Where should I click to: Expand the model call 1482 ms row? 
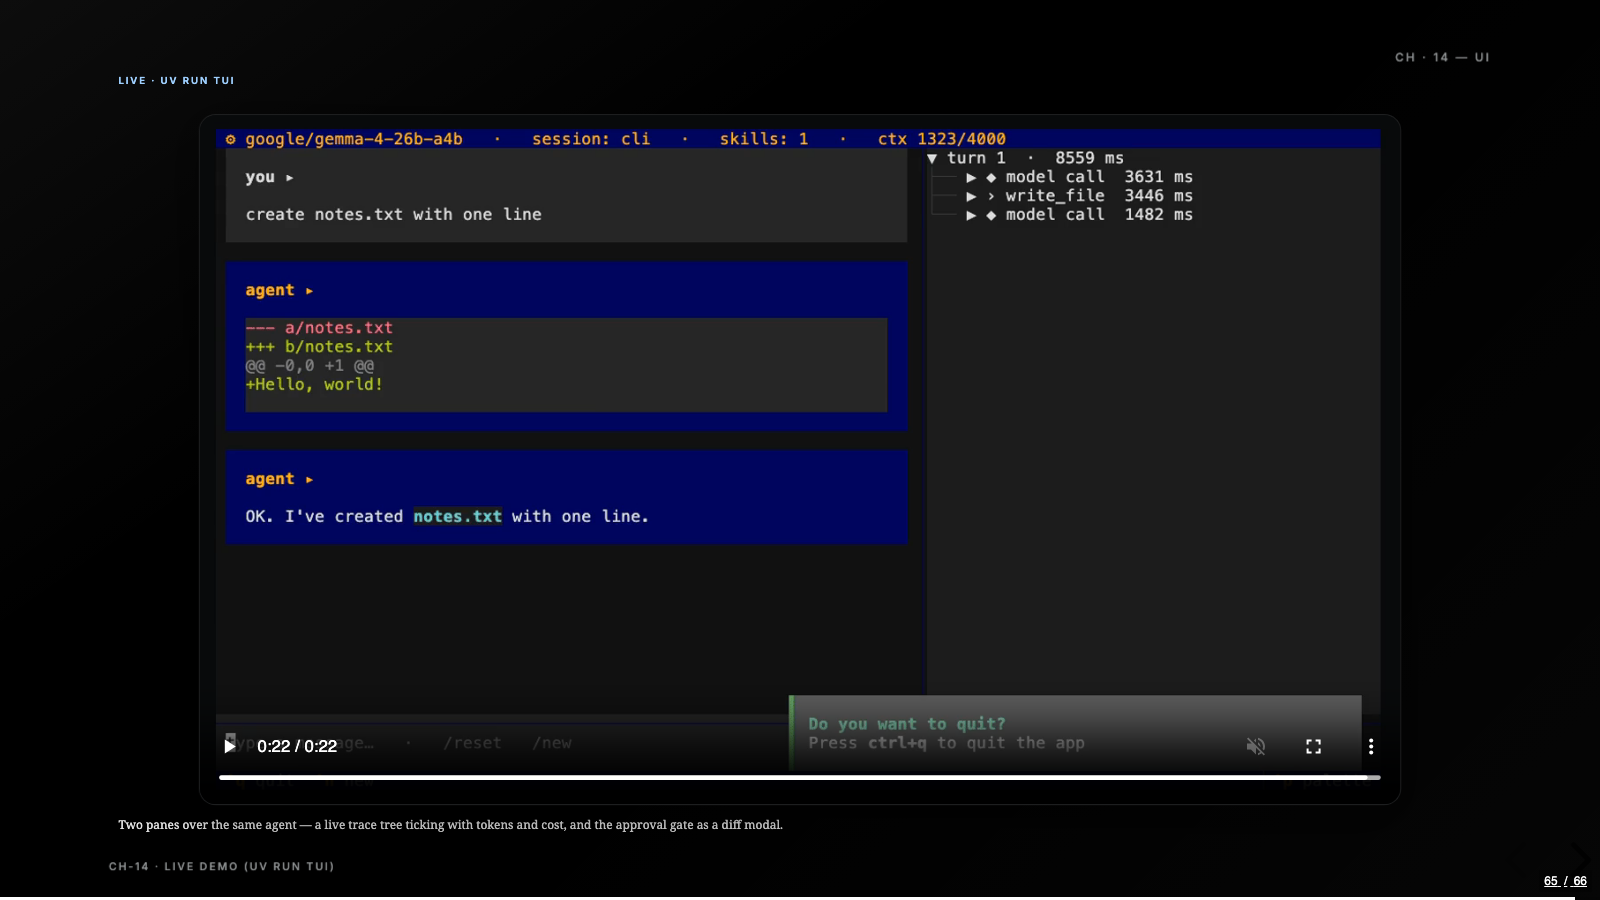tap(971, 215)
